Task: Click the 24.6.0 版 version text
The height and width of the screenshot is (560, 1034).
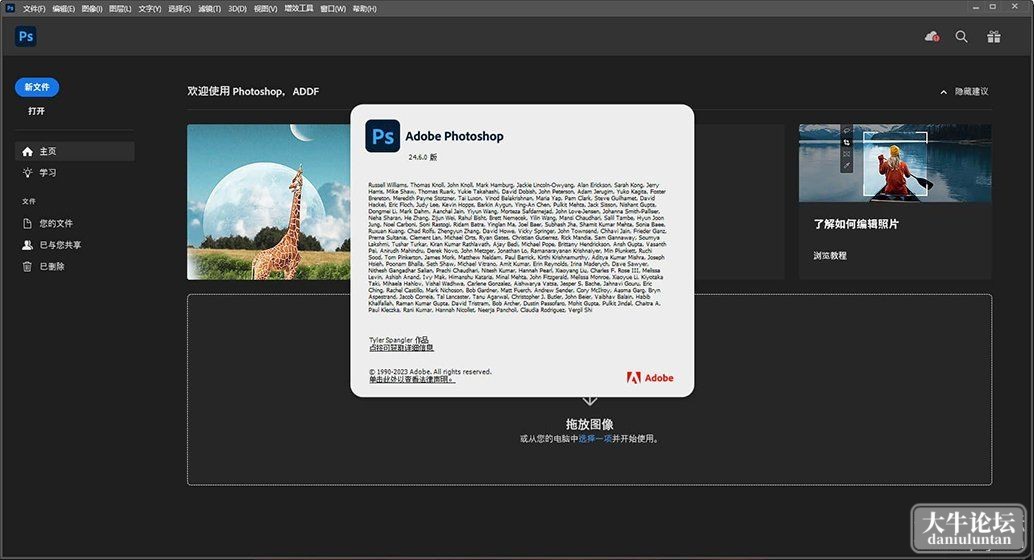Action: pyautogui.click(x=423, y=157)
